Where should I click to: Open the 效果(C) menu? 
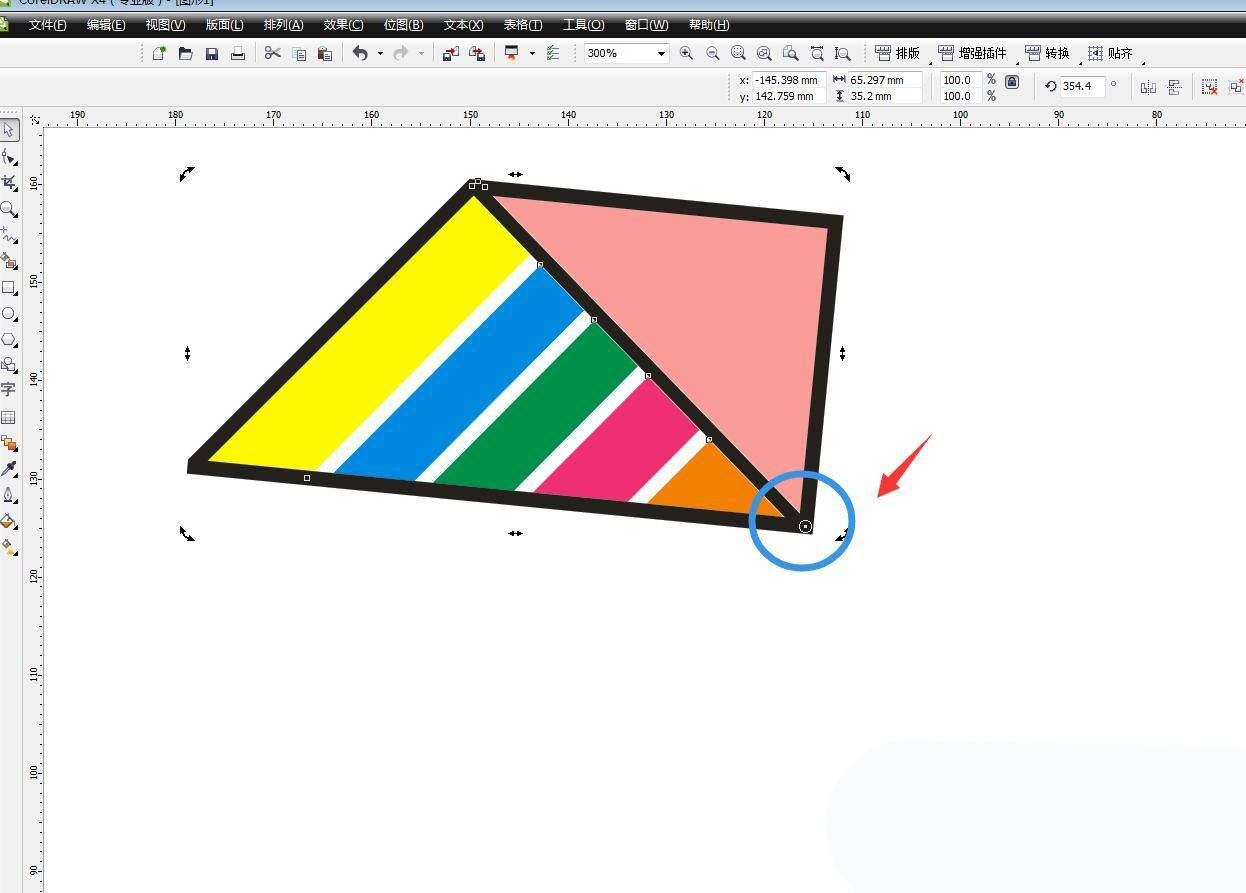343,25
